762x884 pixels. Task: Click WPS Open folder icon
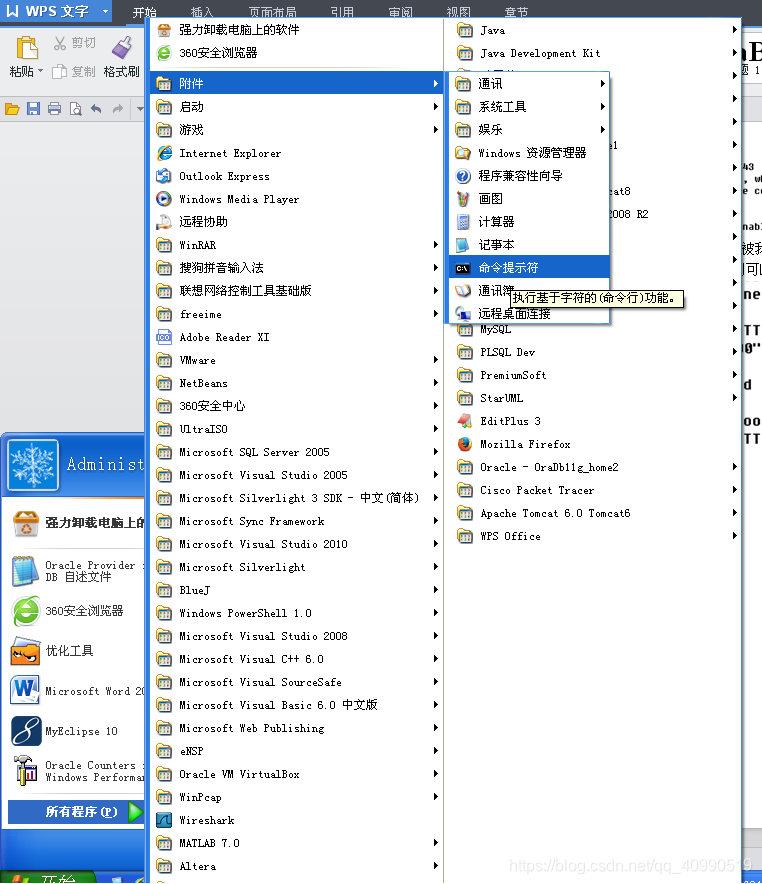pyautogui.click(x=12, y=109)
